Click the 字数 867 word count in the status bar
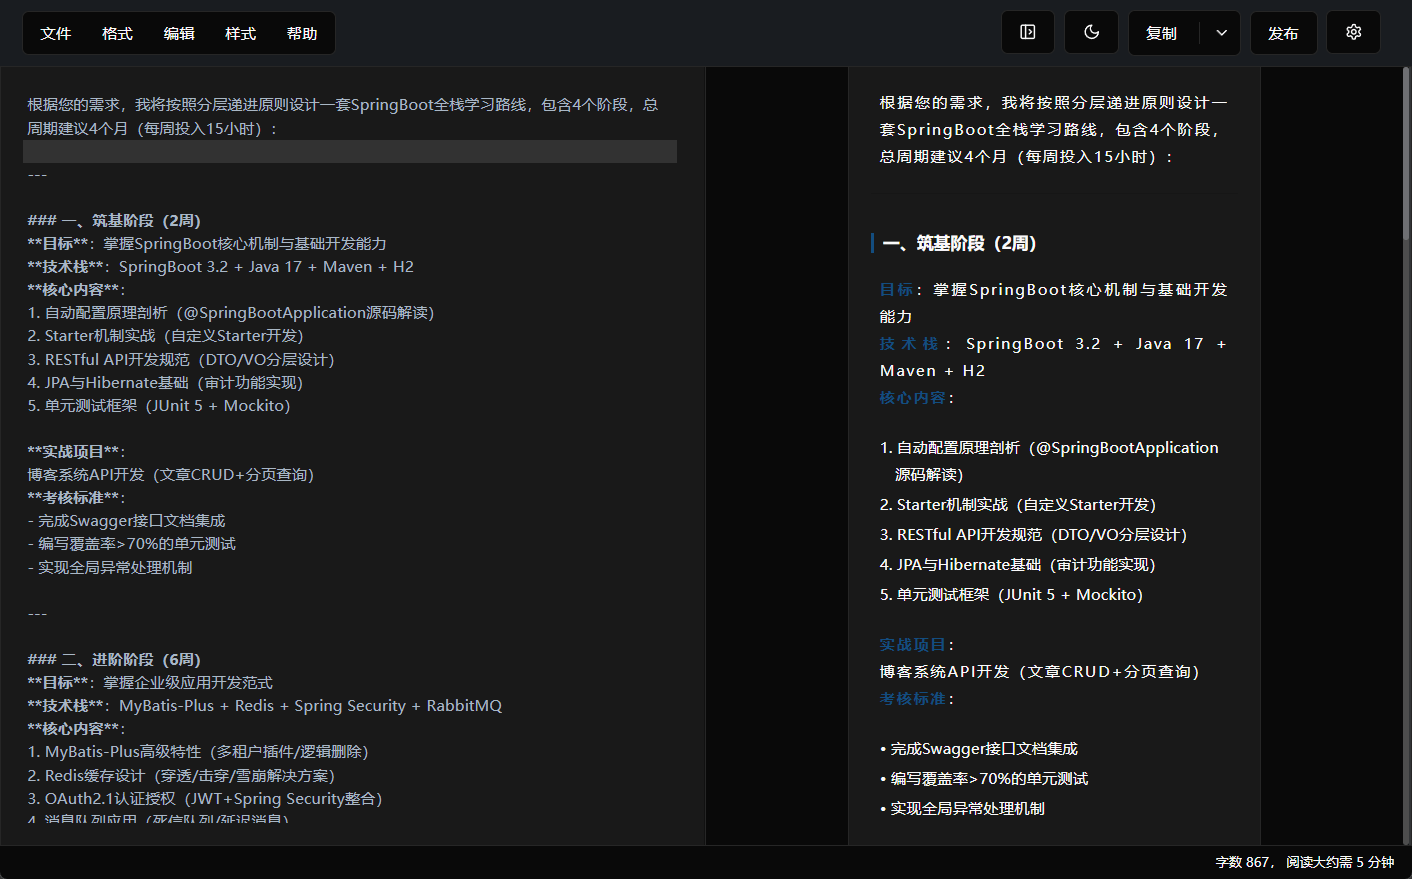Image resolution: width=1412 pixels, height=879 pixels. tap(1242, 862)
